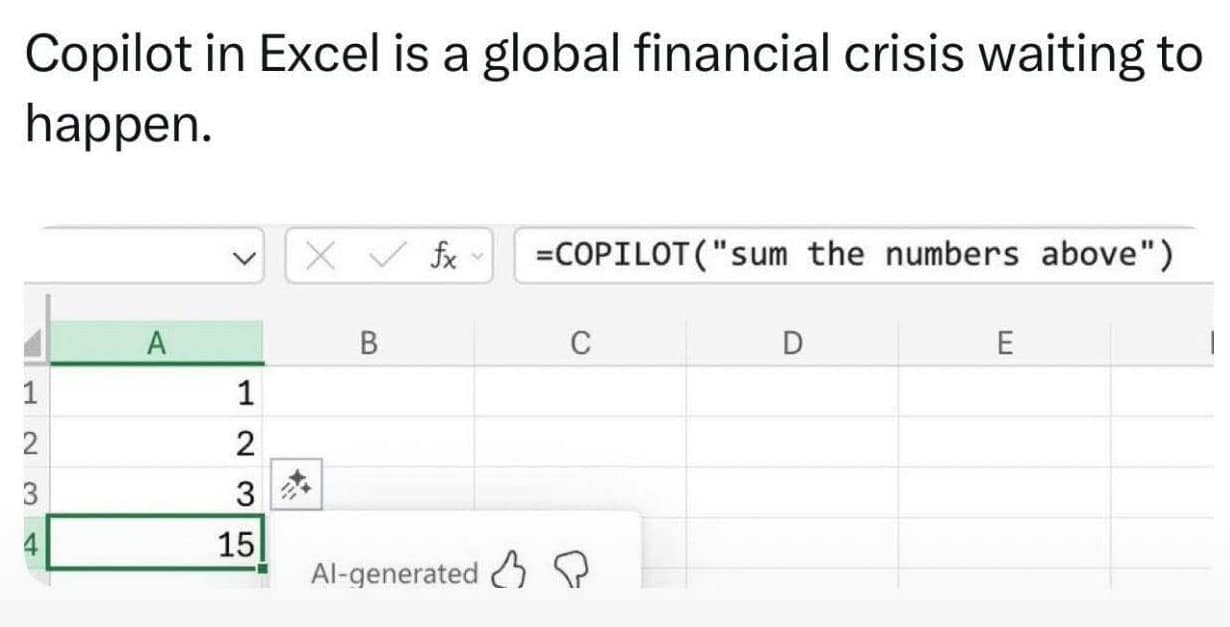Select the column C header
The height and width of the screenshot is (627, 1230).
point(579,343)
